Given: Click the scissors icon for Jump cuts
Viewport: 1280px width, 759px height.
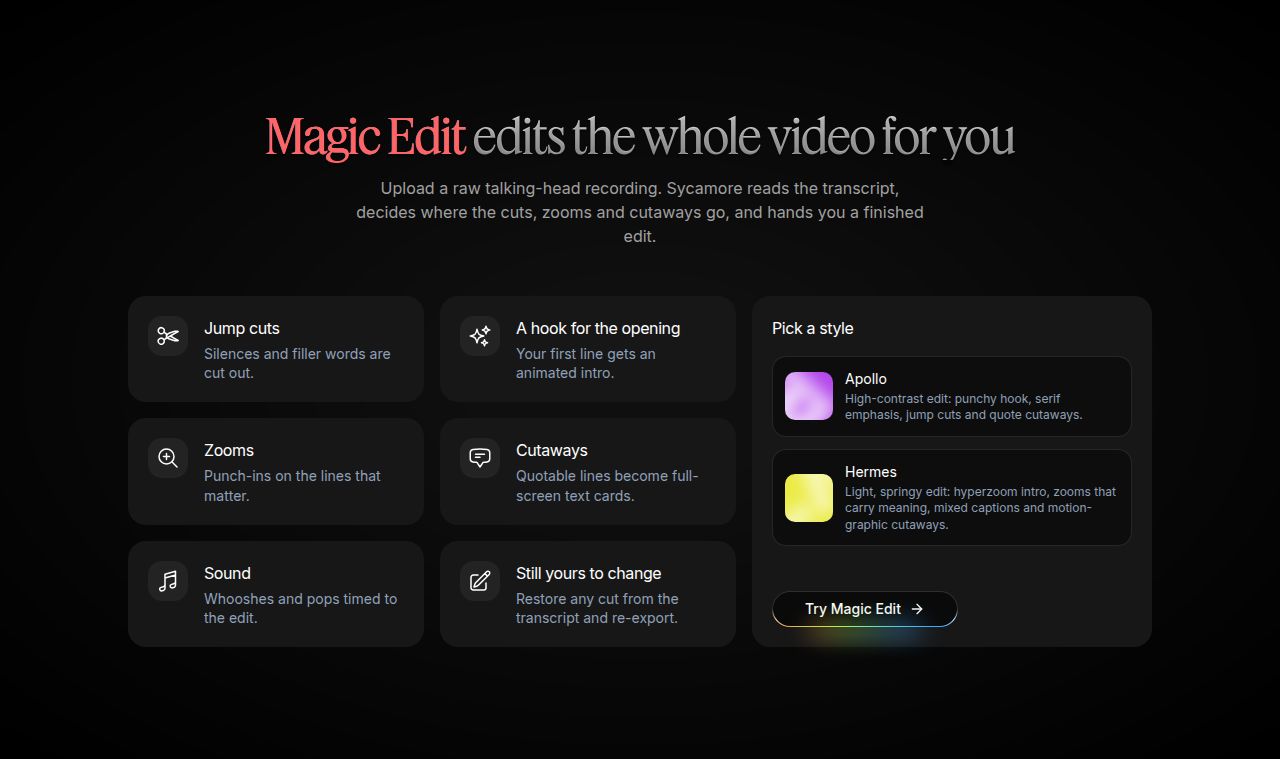Looking at the screenshot, I should [168, 336].
